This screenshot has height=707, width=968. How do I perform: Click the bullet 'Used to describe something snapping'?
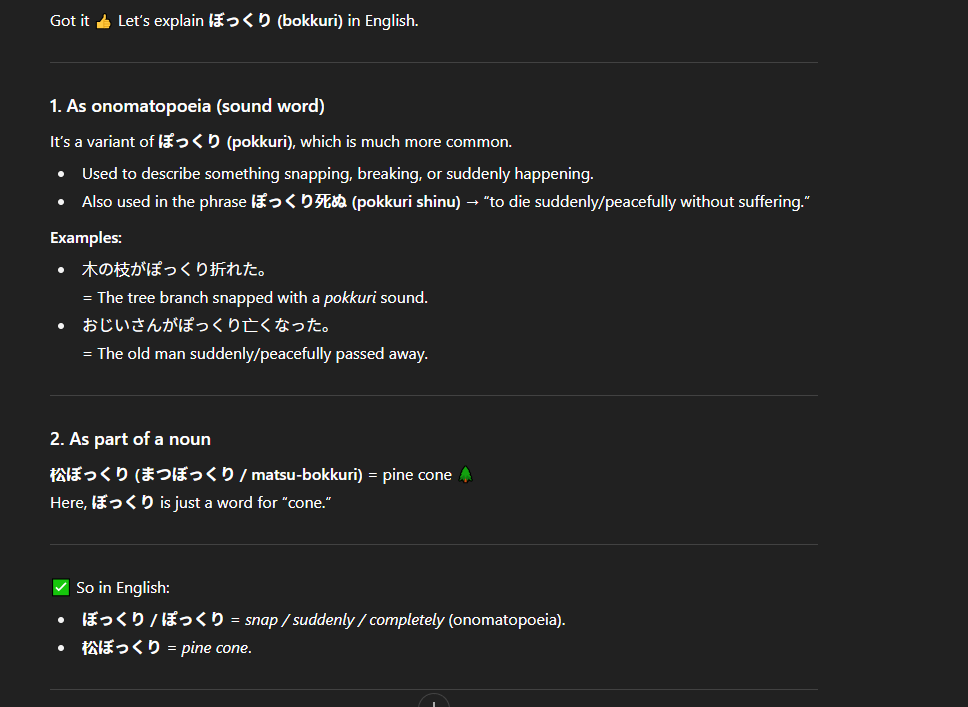[338, 174]
